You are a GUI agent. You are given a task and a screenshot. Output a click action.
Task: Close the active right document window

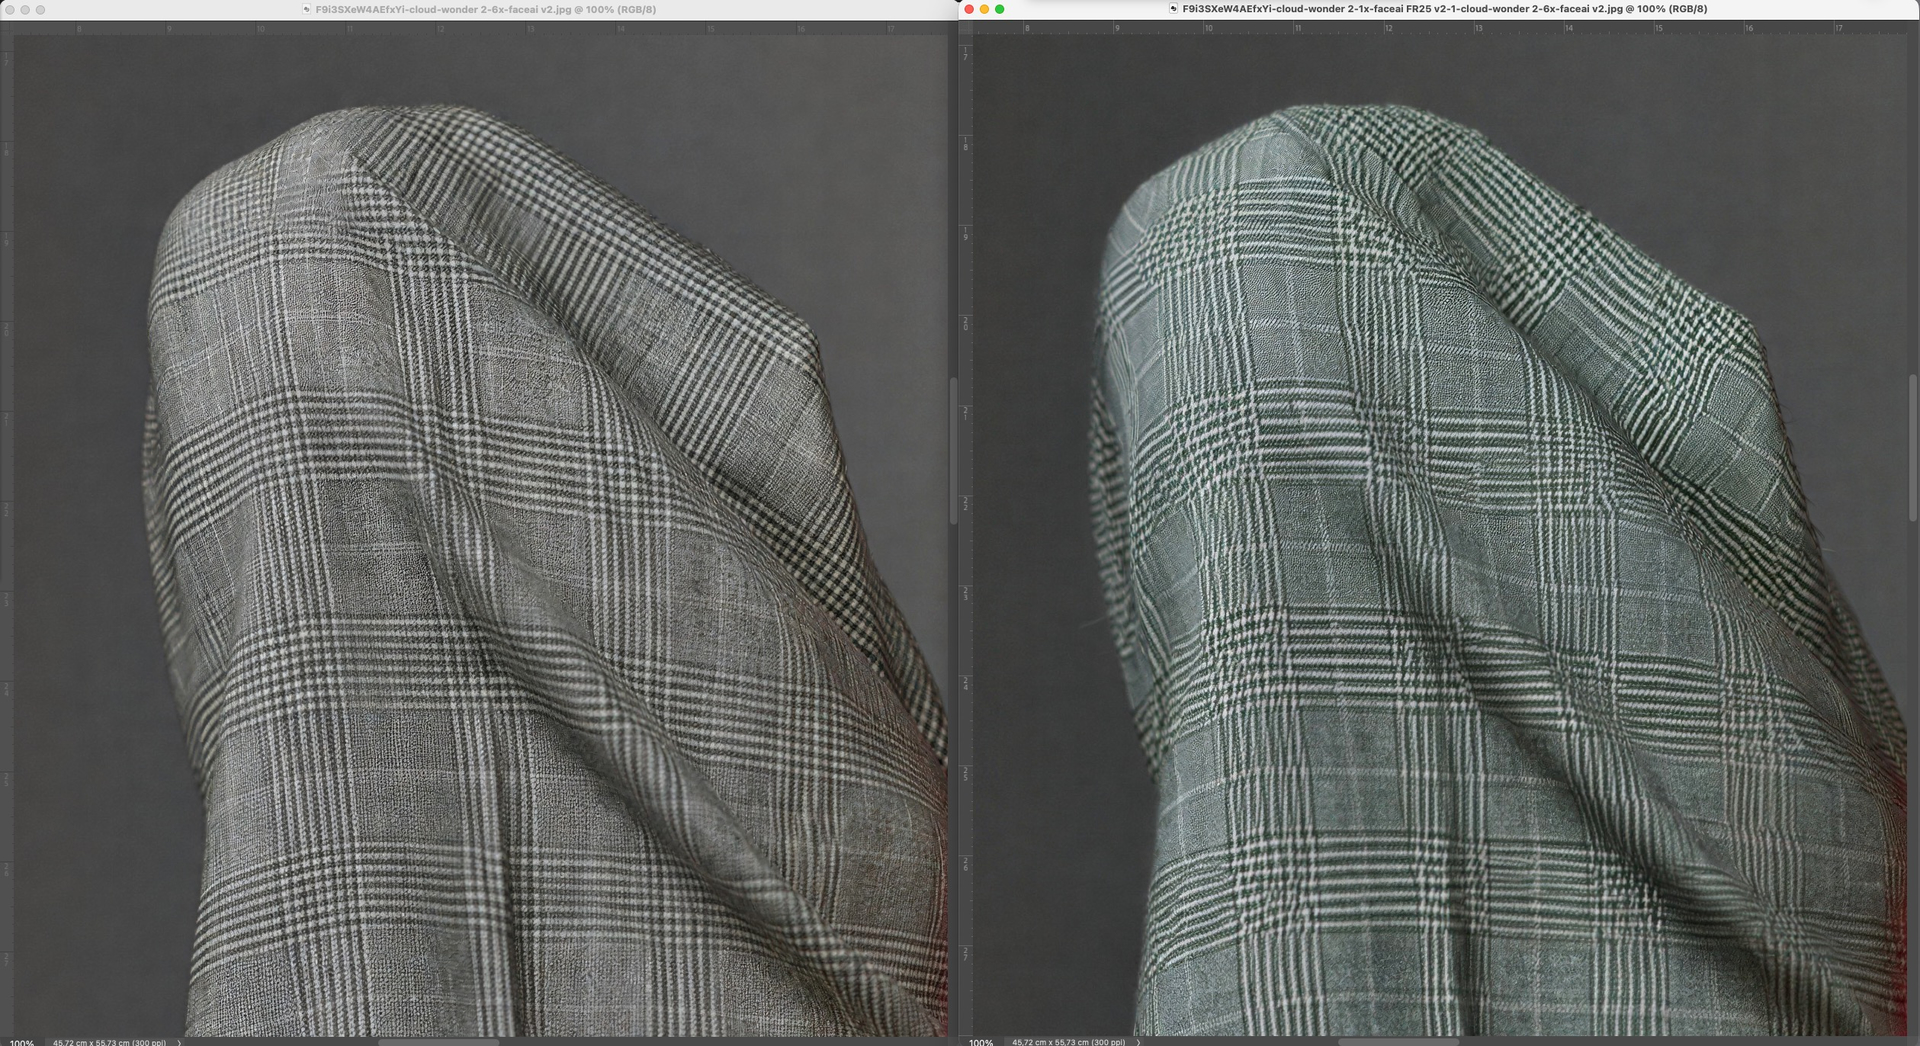(969, 9)
